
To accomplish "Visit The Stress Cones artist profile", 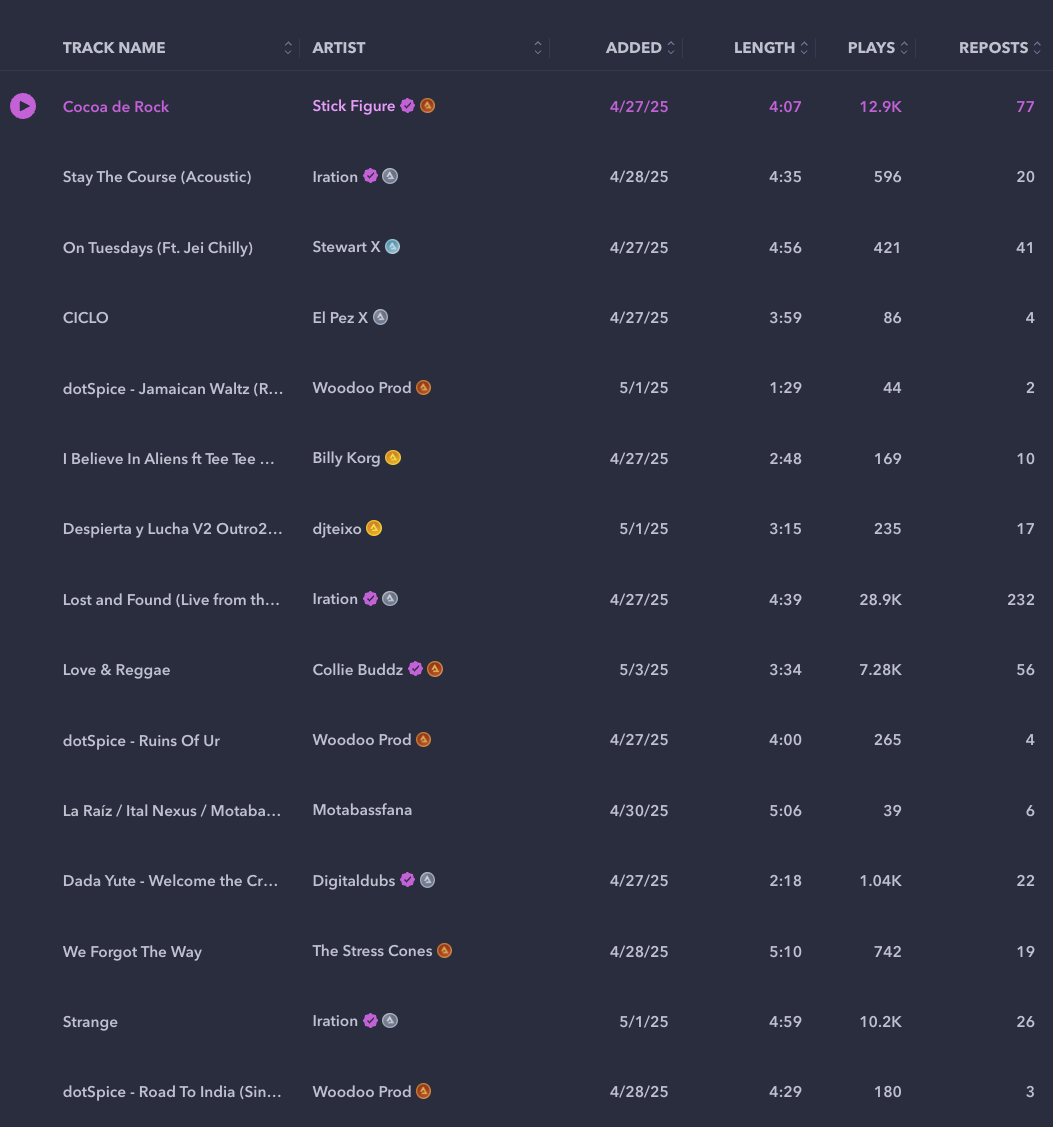I will (372, 950).
